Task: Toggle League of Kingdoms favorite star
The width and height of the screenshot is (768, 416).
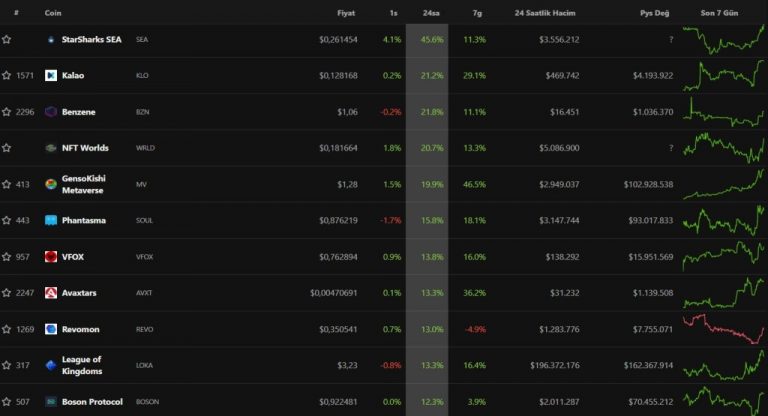Action: 6,366
